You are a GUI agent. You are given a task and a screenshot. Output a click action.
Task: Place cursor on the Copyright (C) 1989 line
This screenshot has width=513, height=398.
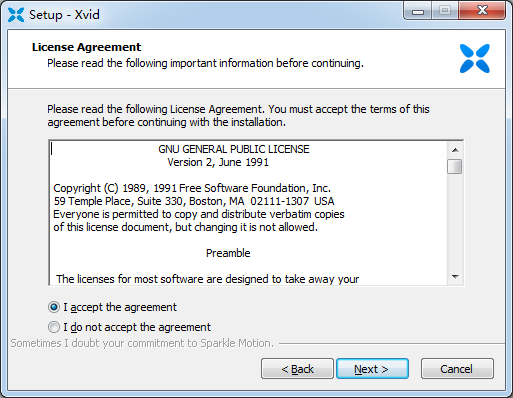coord(192,188)
